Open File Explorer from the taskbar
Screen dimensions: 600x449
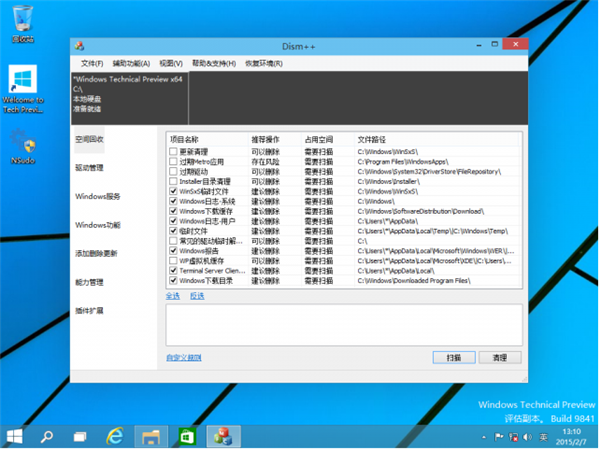[151, 436]
